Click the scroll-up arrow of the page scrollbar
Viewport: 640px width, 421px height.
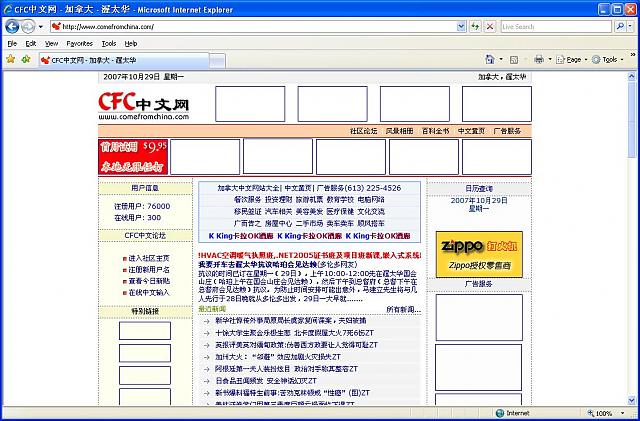coord(632,76)
